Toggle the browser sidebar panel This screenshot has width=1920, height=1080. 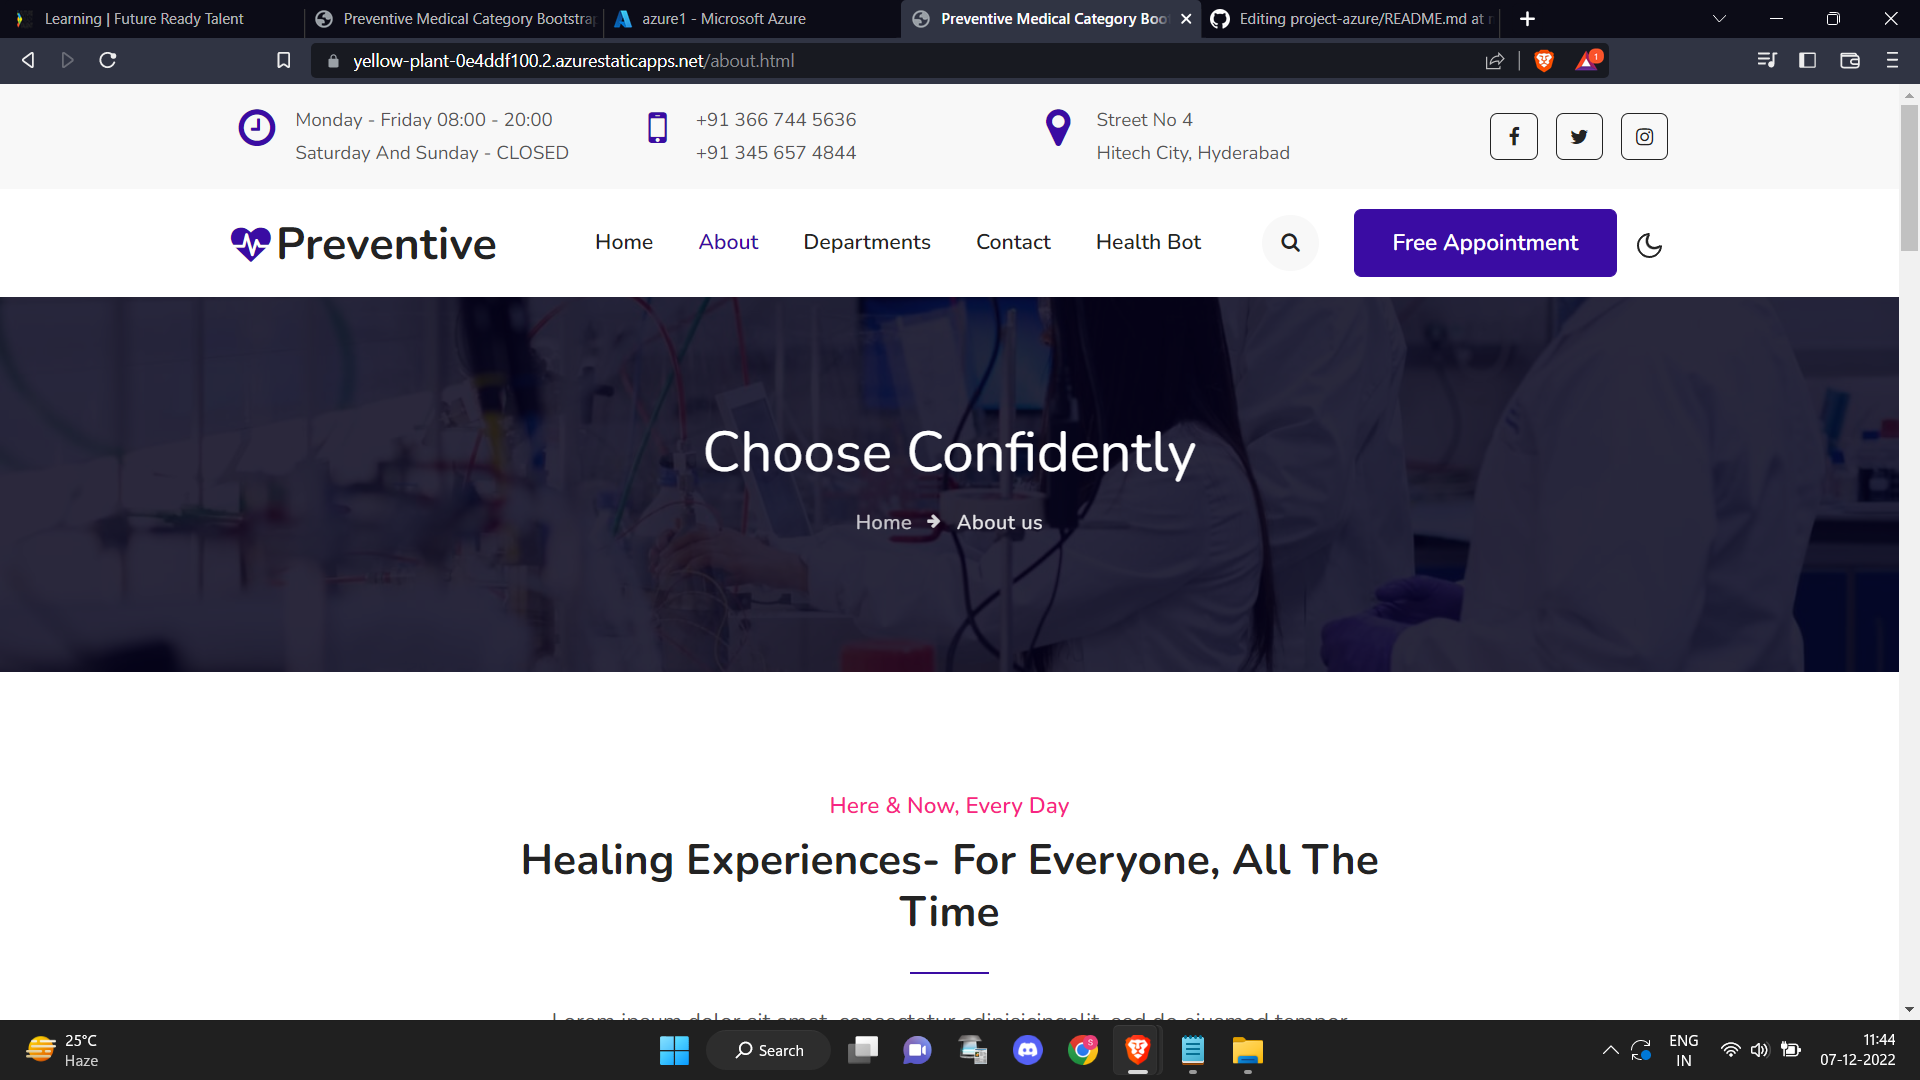[1807, 61]
